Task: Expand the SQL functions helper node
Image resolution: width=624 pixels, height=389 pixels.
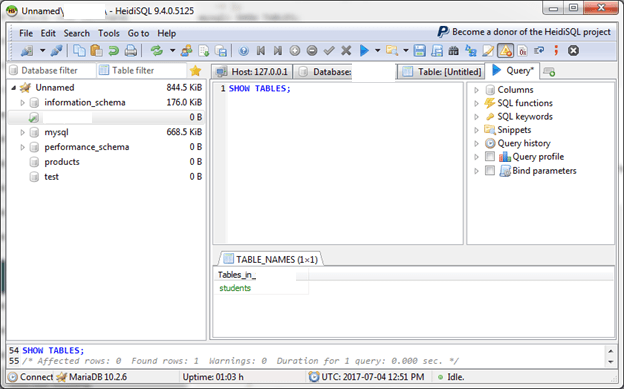Action: click(x=476, y=103)
